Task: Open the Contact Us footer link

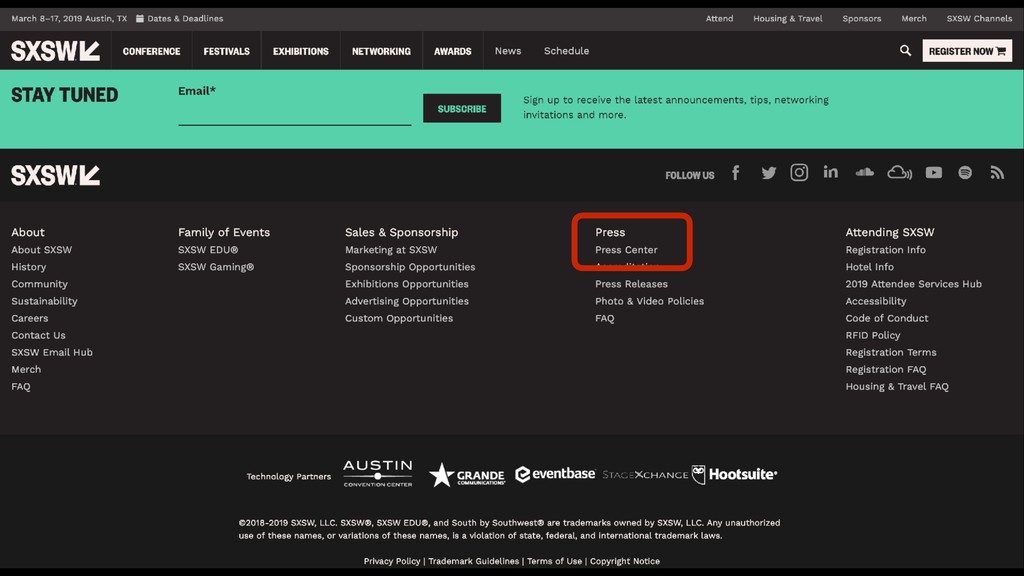Action: point(39,335)
